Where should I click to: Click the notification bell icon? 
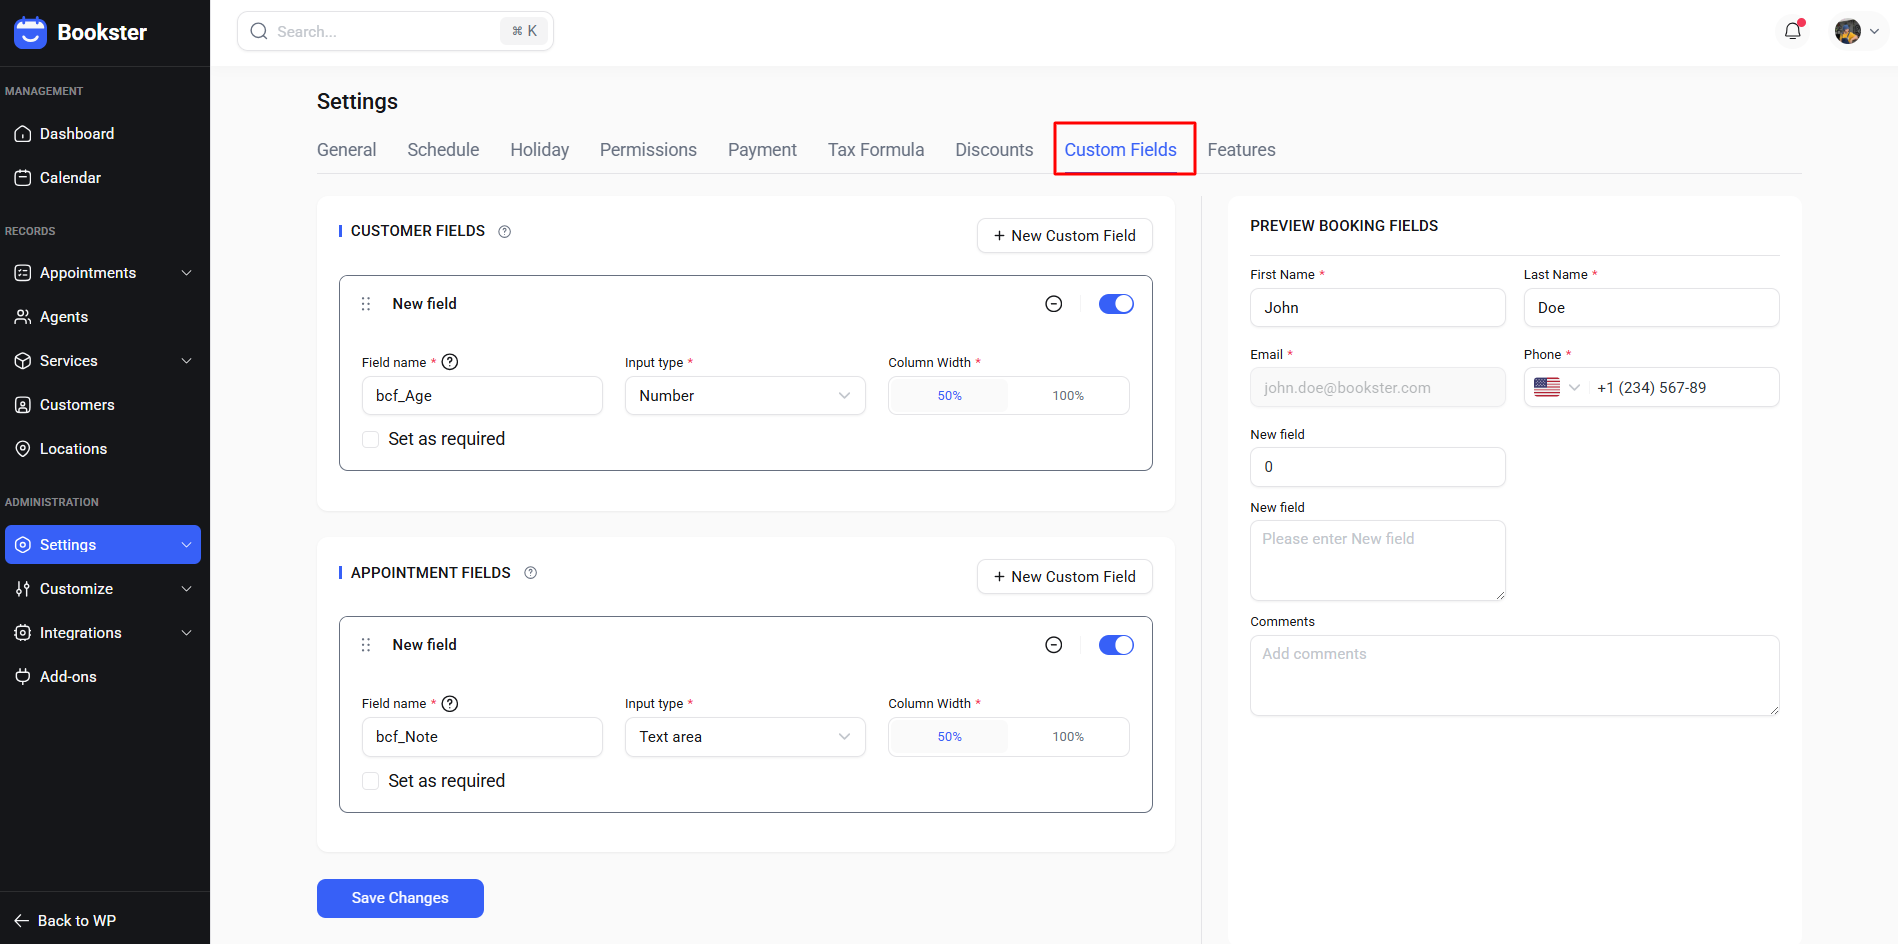(x=1792, y=31)
